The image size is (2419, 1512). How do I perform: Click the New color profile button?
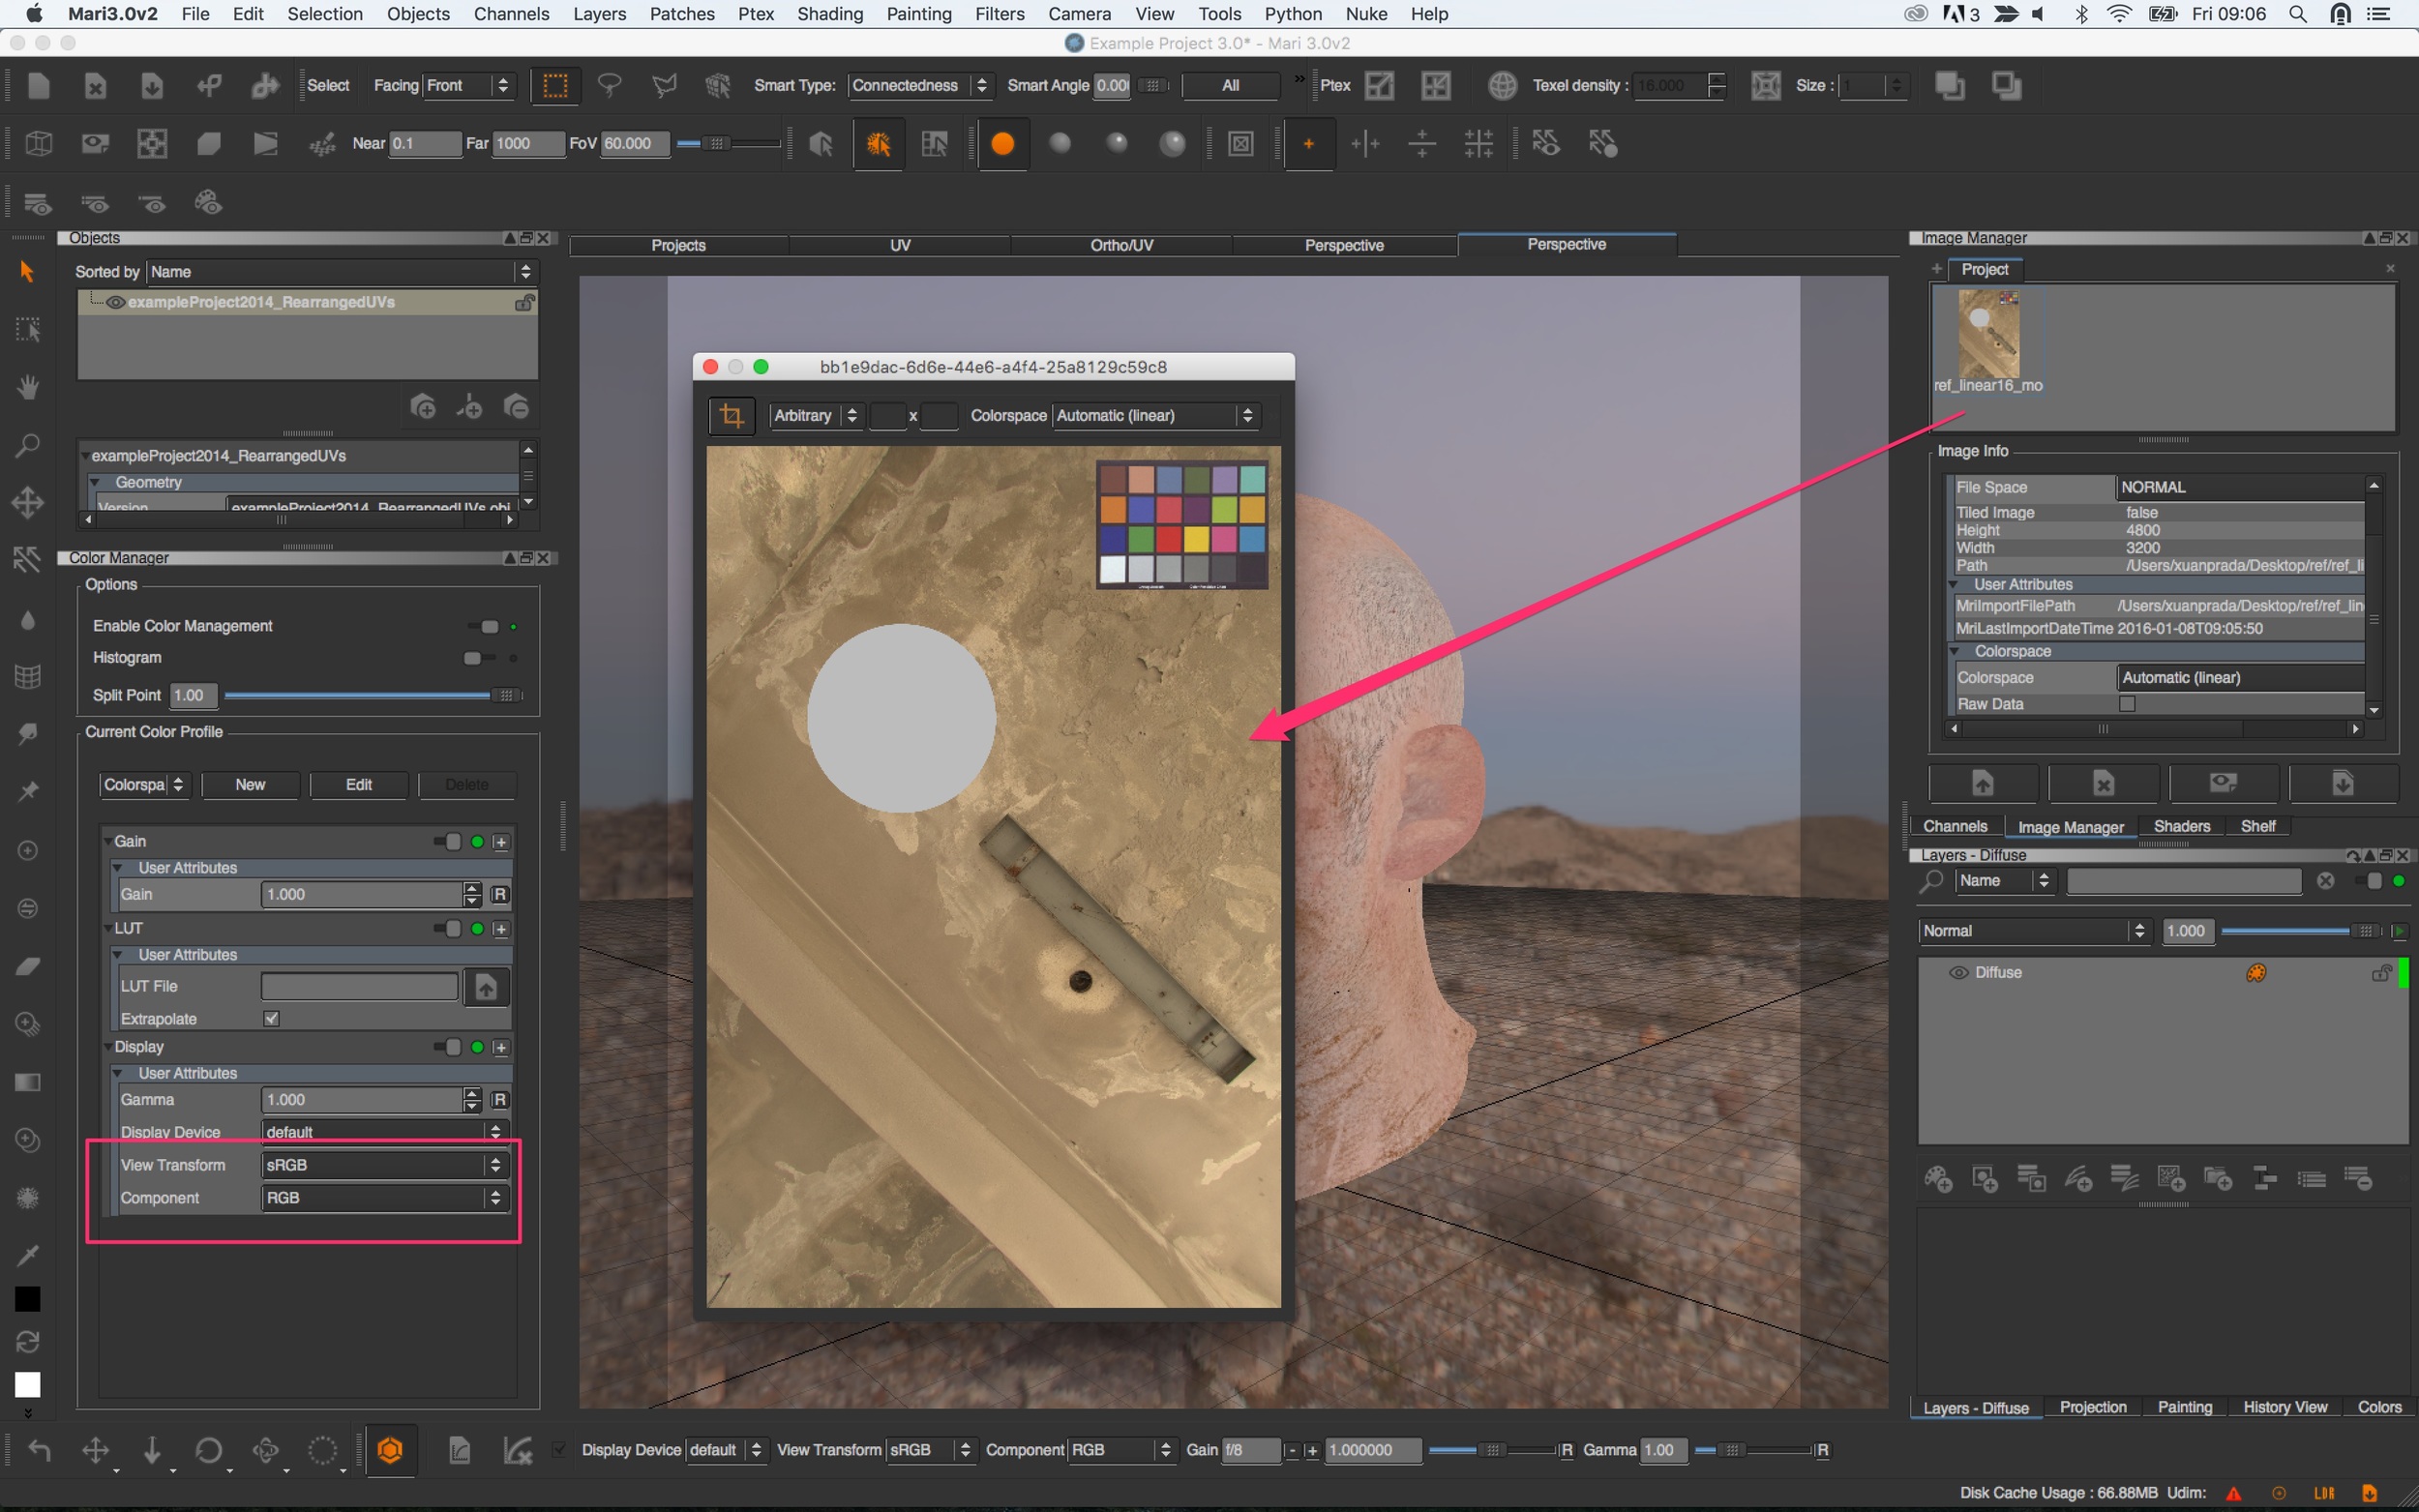pos(250,785)
